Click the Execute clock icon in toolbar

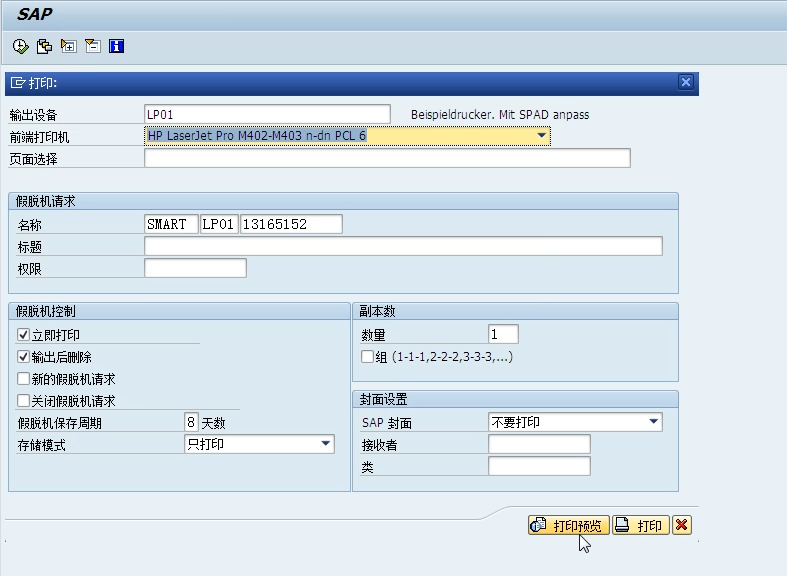[20, 46]
